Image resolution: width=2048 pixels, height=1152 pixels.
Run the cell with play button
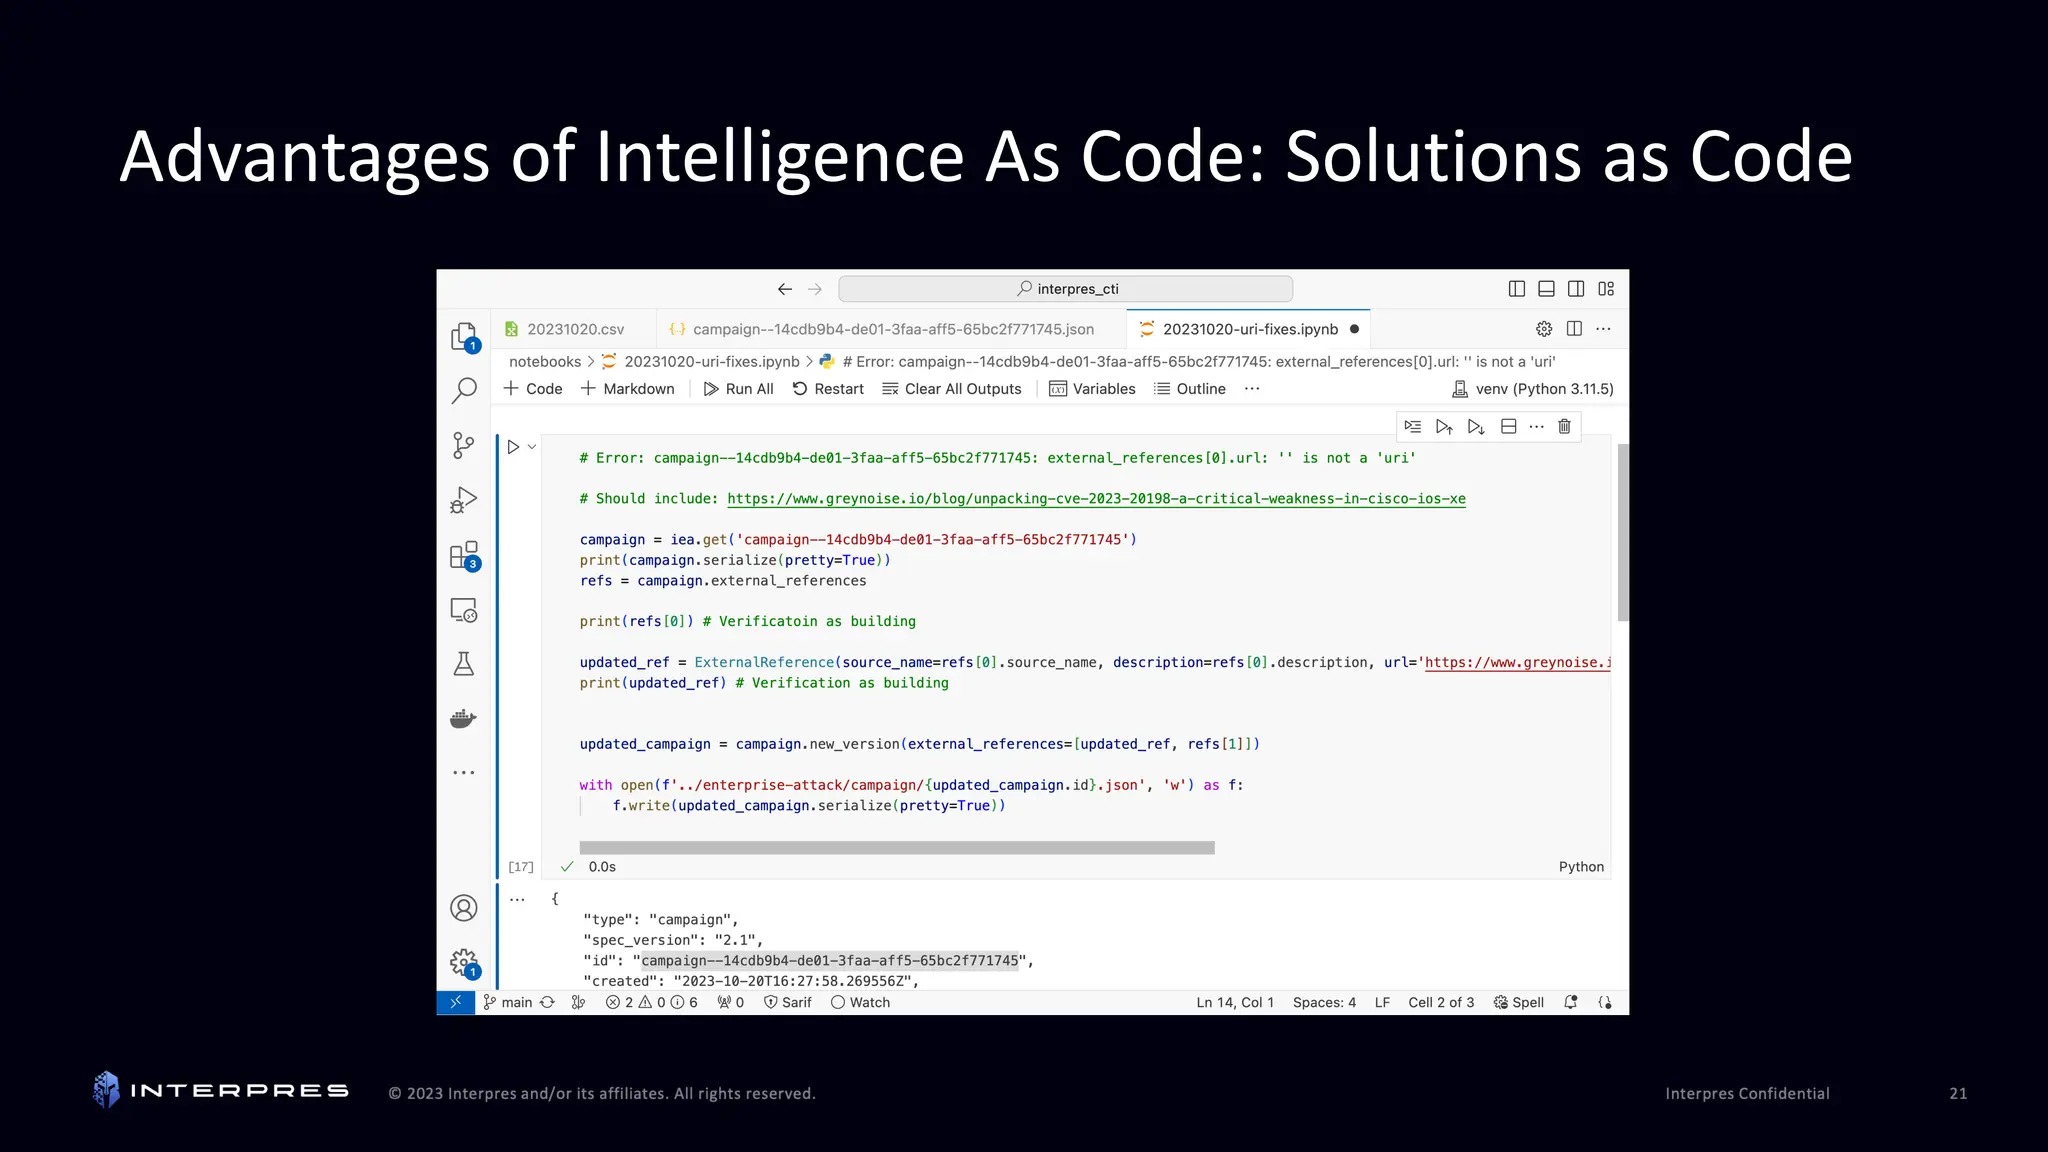[x=513, y=447]
